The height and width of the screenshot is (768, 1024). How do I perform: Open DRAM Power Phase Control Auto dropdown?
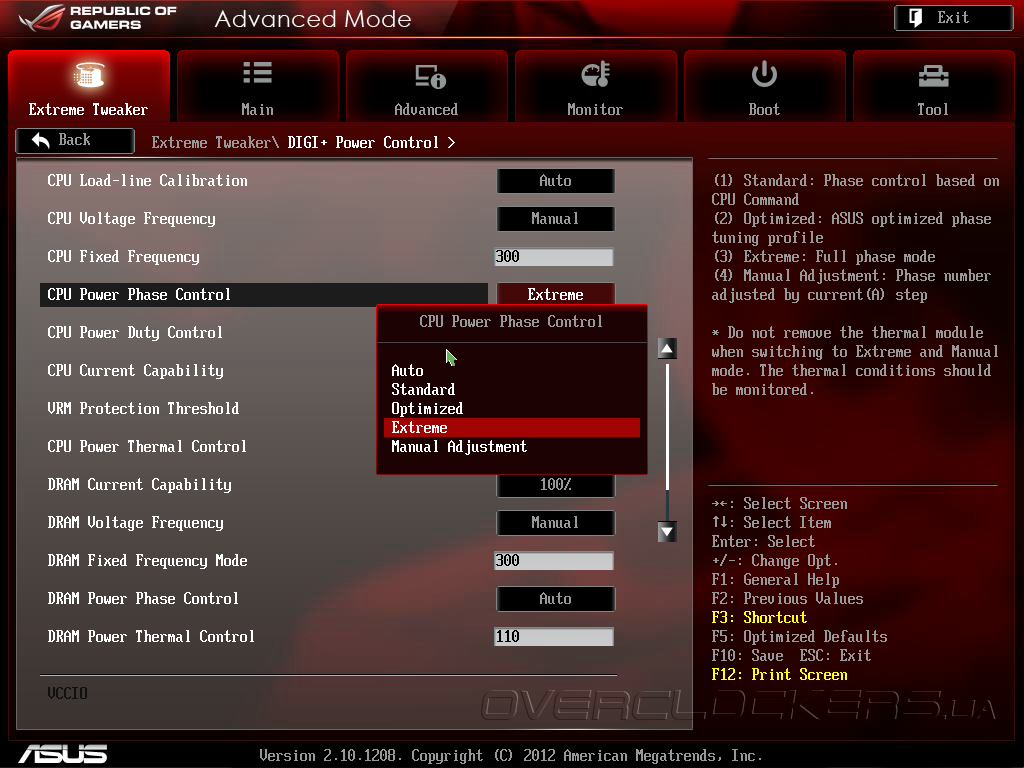[556, 599]
